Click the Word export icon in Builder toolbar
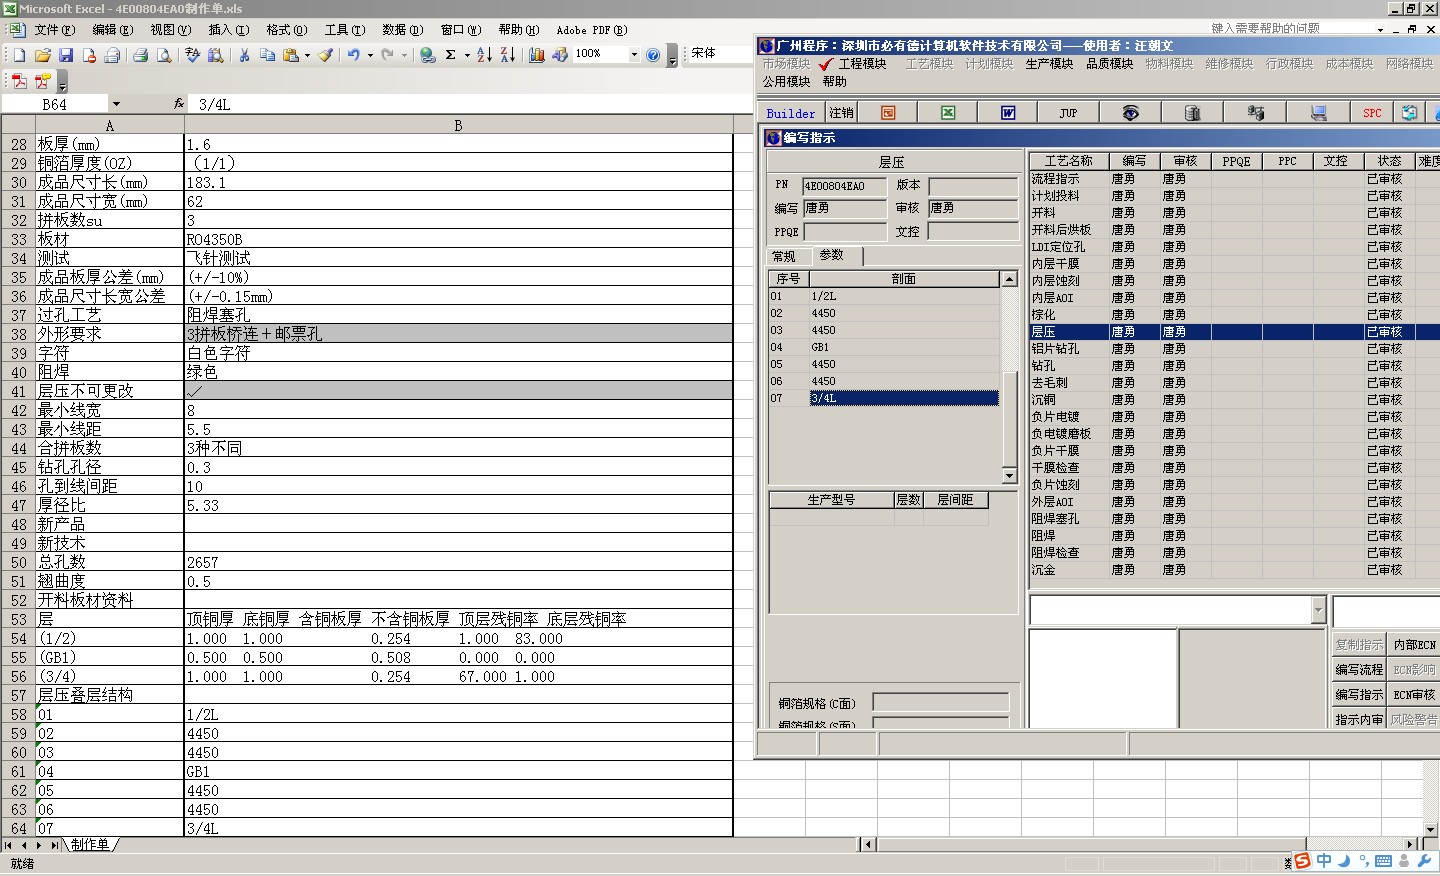 click(x=1008, y=113)
